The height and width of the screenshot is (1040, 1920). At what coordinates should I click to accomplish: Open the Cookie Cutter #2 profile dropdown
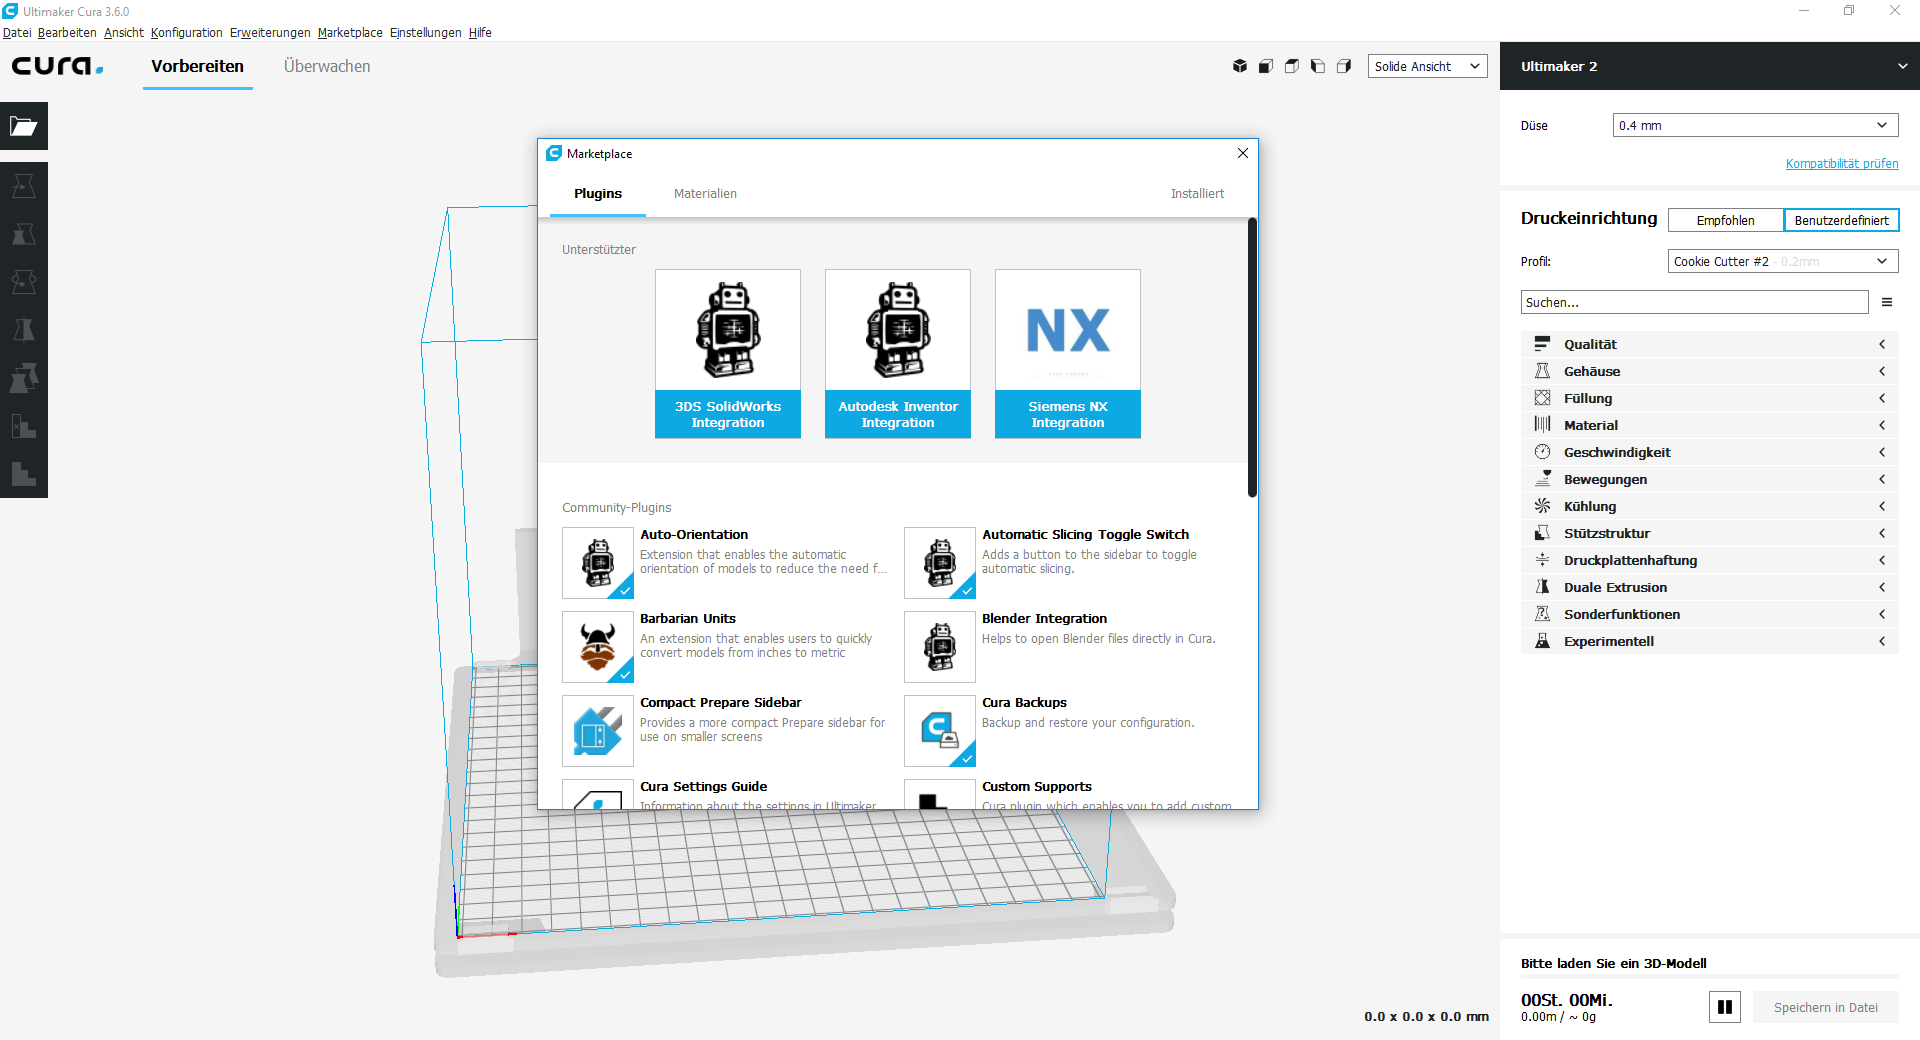[x=1781, y=261]
